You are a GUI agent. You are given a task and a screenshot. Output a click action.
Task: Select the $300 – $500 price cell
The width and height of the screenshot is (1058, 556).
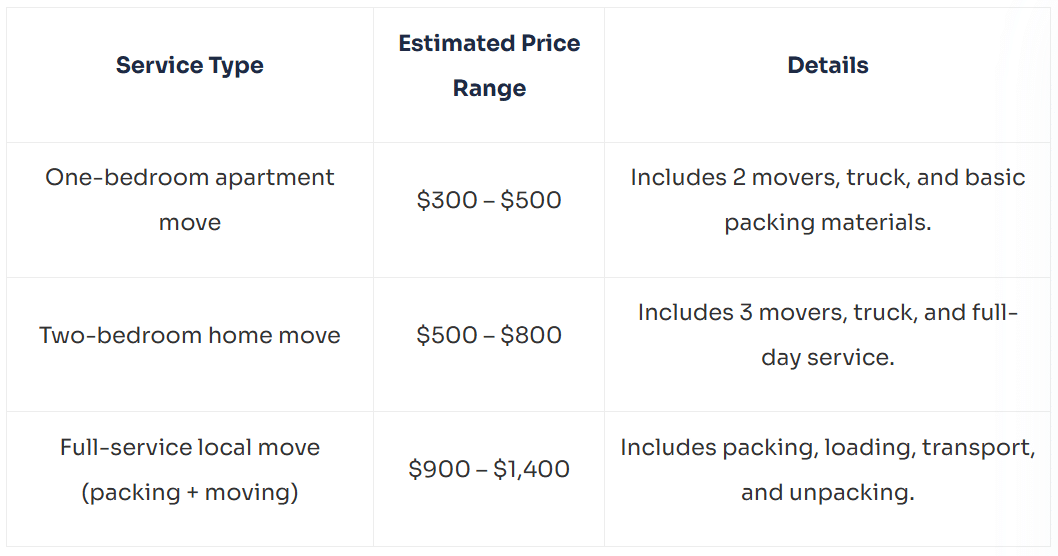coord(489,200)
